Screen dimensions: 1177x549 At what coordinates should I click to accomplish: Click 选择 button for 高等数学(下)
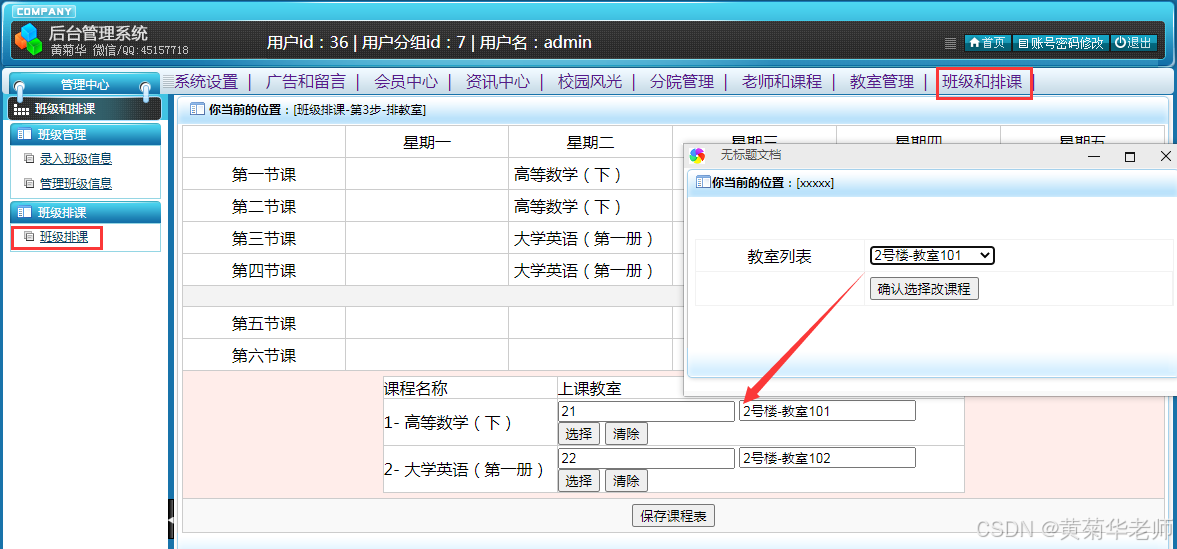click(579, 433)
